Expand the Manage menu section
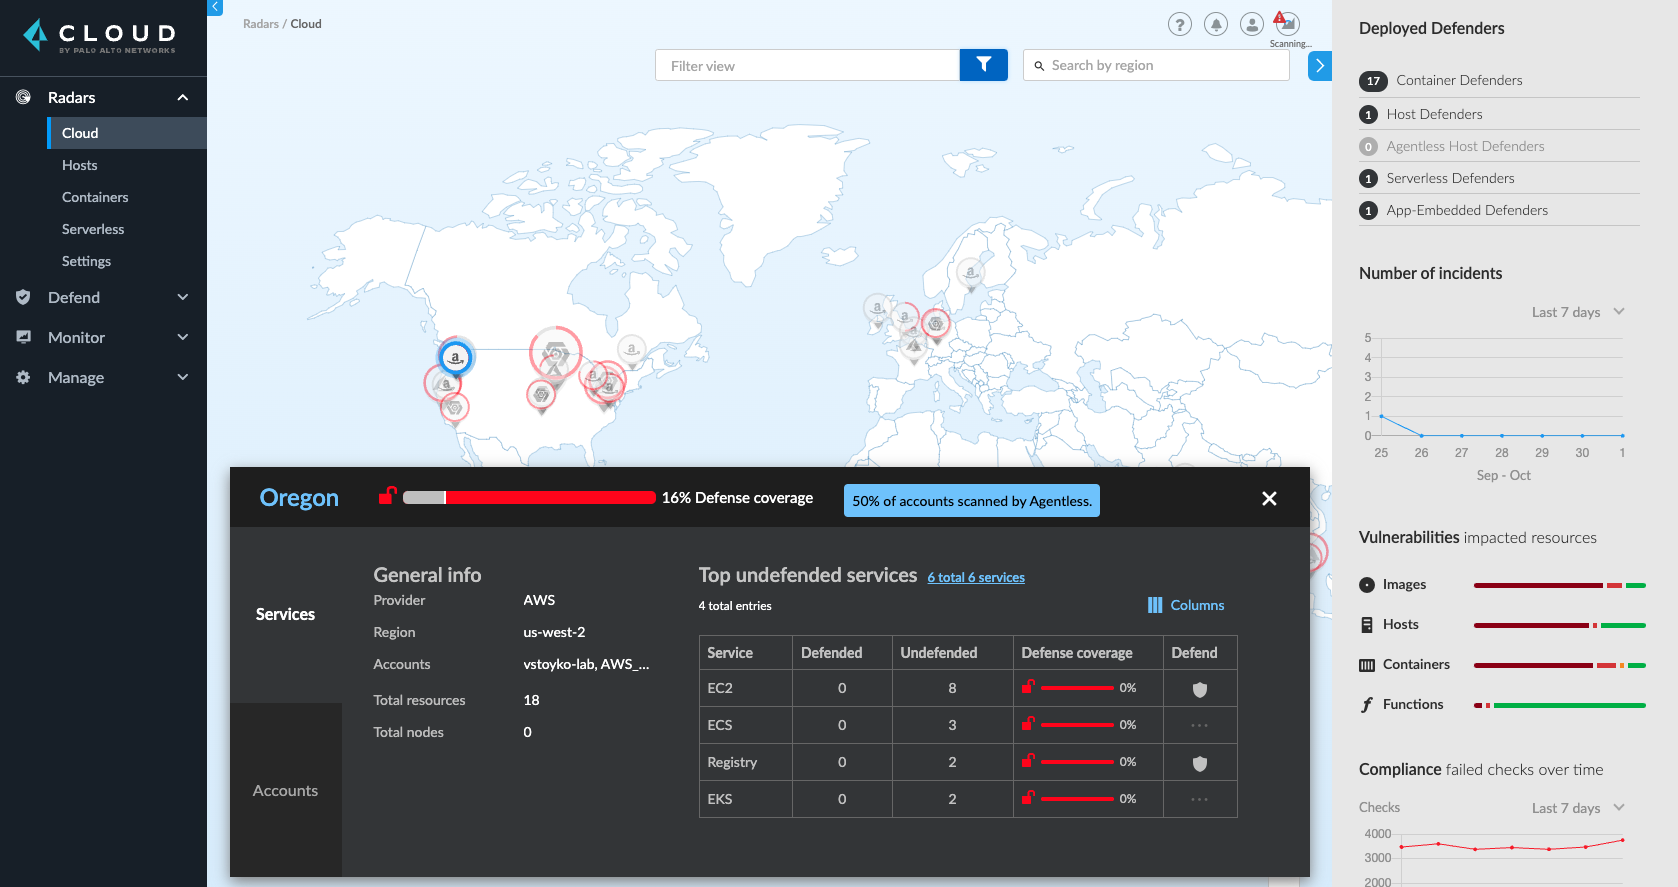The image size is (1678, 887). point(183,377)
